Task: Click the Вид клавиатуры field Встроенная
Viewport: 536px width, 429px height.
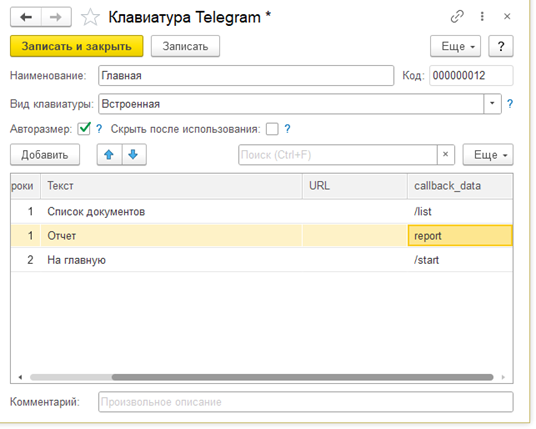Action: [291, 104]
